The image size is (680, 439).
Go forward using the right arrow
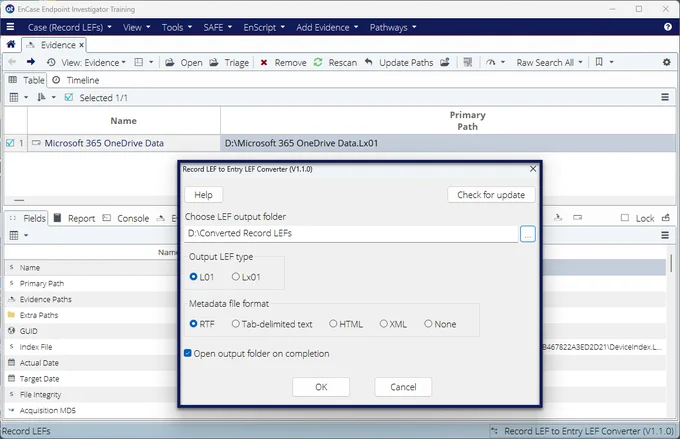30,62
